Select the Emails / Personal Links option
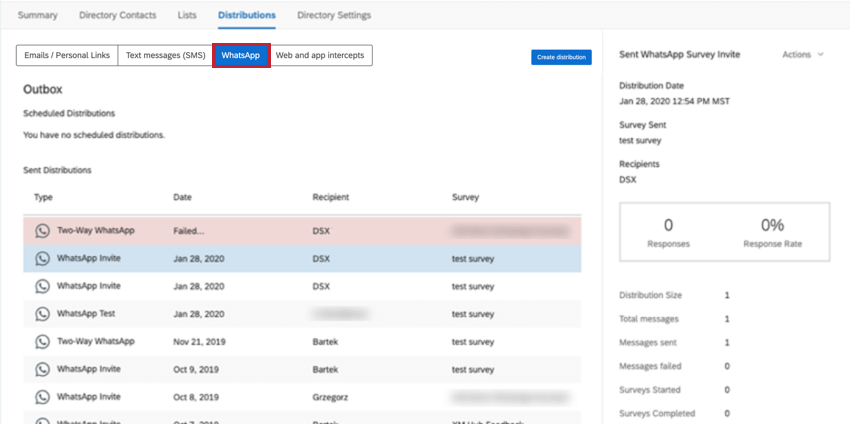This screenshot has width=850, height=424. point(67,56)
